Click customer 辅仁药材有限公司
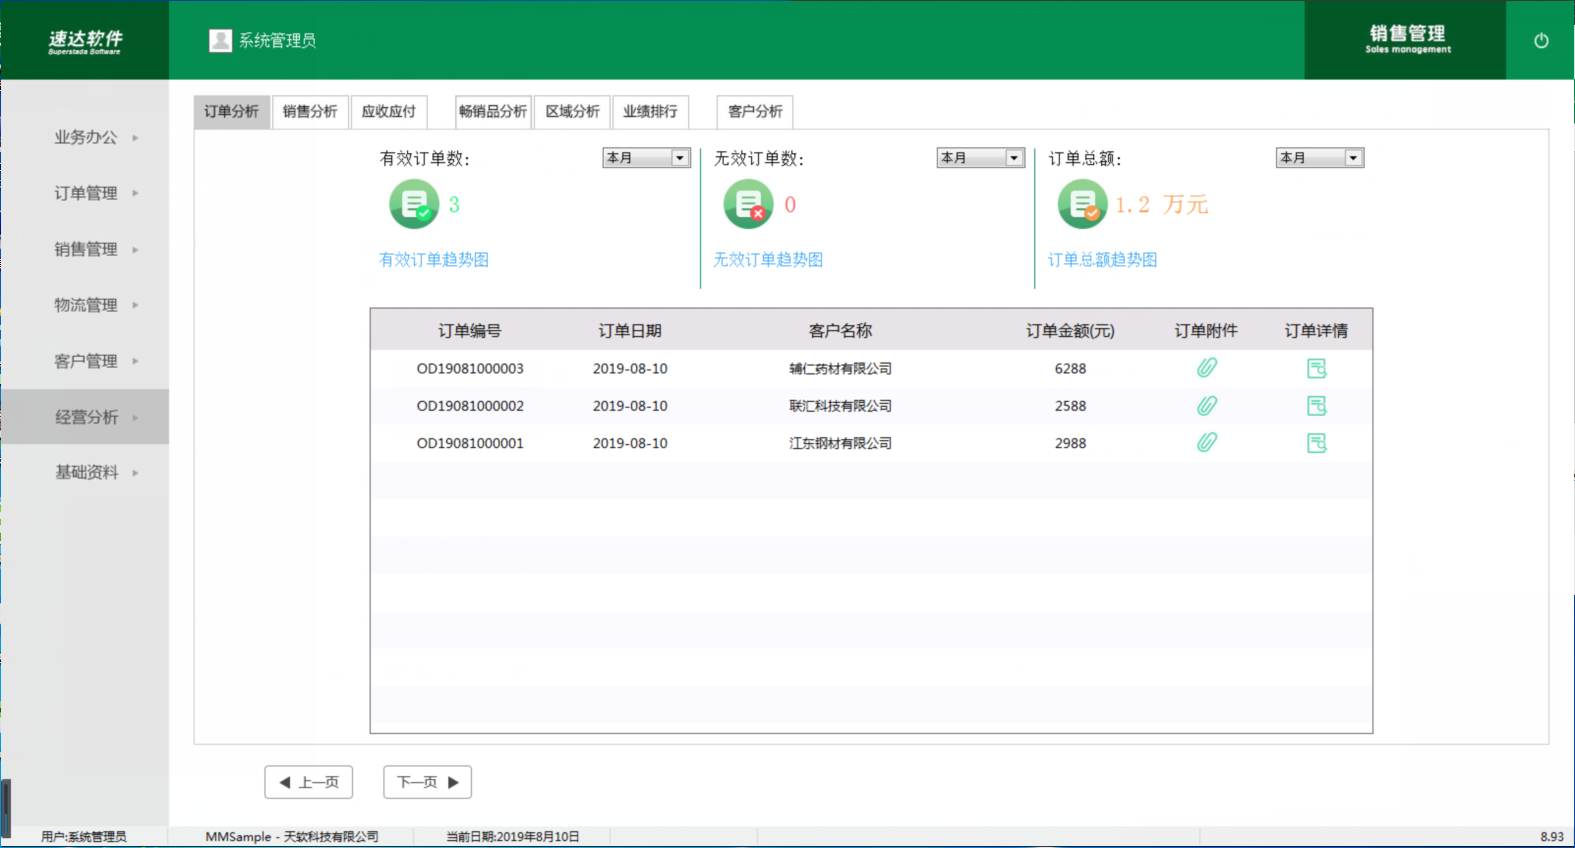1575x848 pixels. (x=840, y=368)
